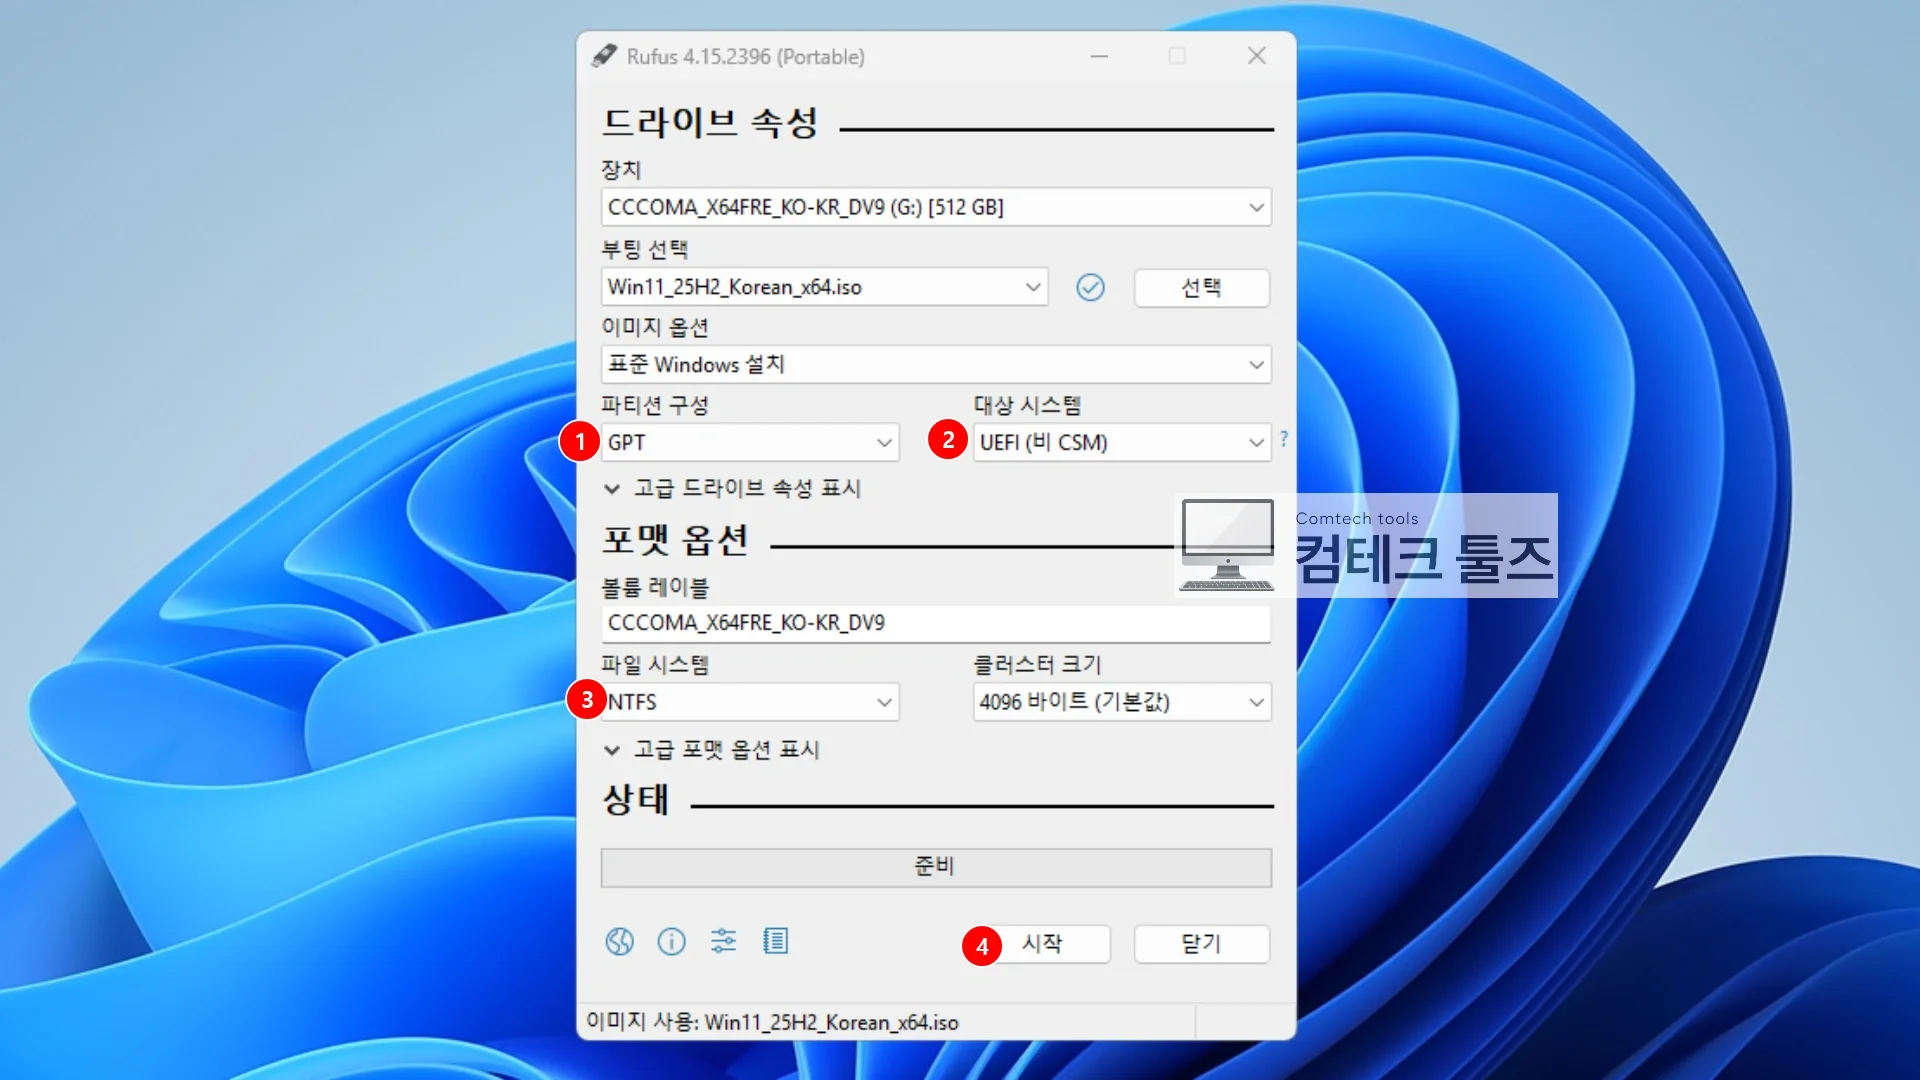Show the log window icon
Viewport: 1920px width, 1080px height.
click(775, 941)
